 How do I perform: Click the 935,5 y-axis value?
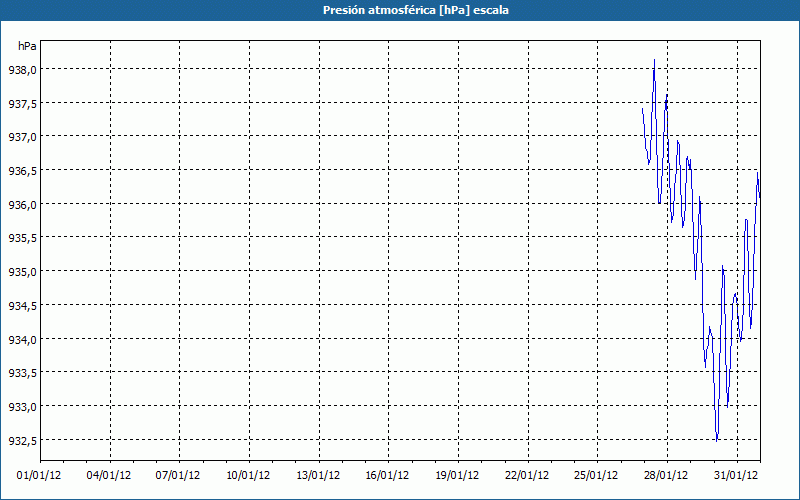22,239
